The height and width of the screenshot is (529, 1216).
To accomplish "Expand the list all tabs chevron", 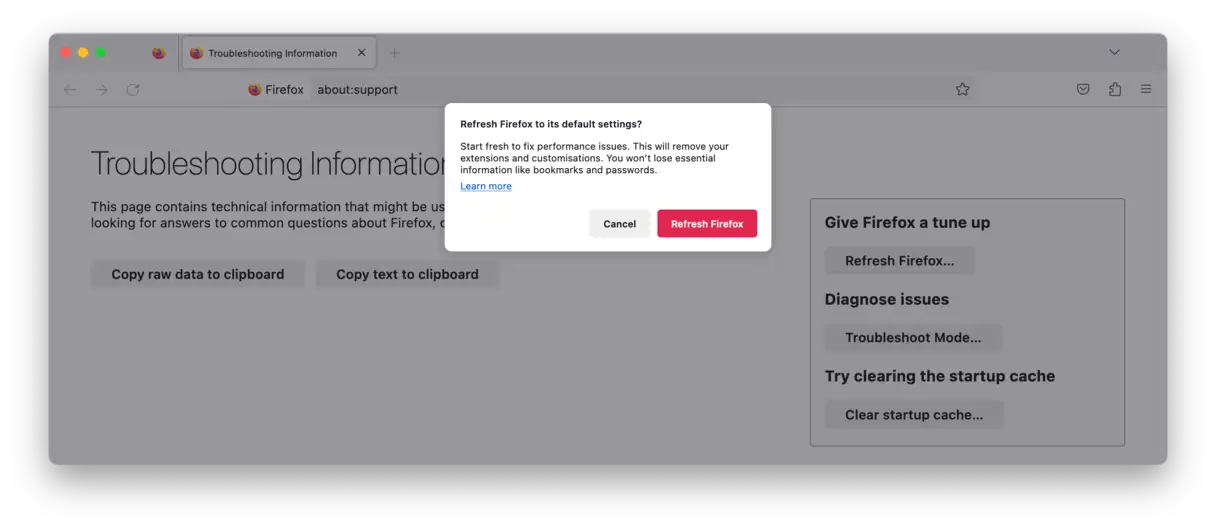I will [x=1114, y=52].
